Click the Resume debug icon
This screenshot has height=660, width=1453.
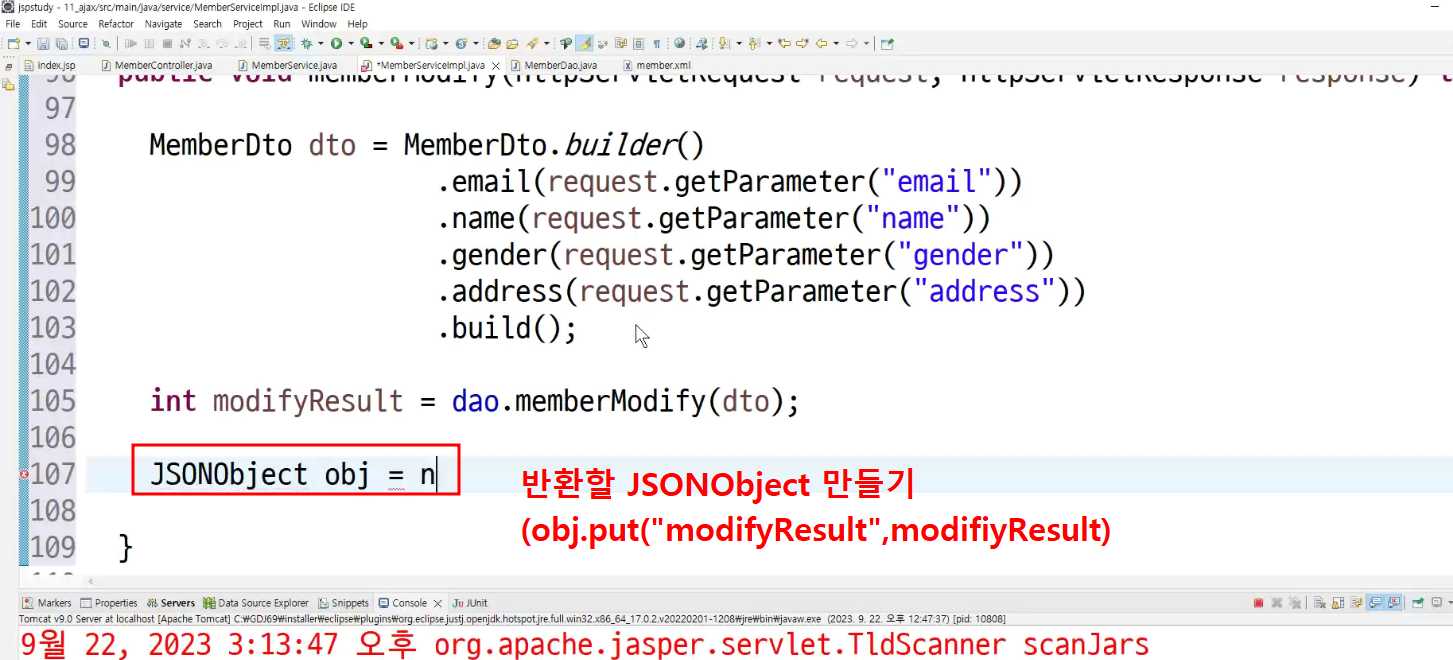click(130, 44)
